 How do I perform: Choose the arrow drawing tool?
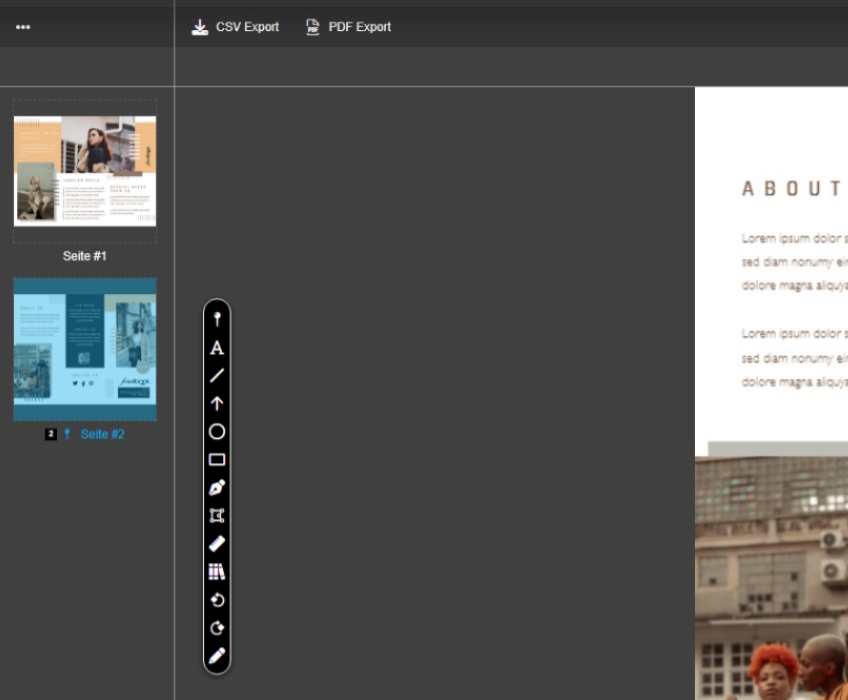tap(217, 404)
